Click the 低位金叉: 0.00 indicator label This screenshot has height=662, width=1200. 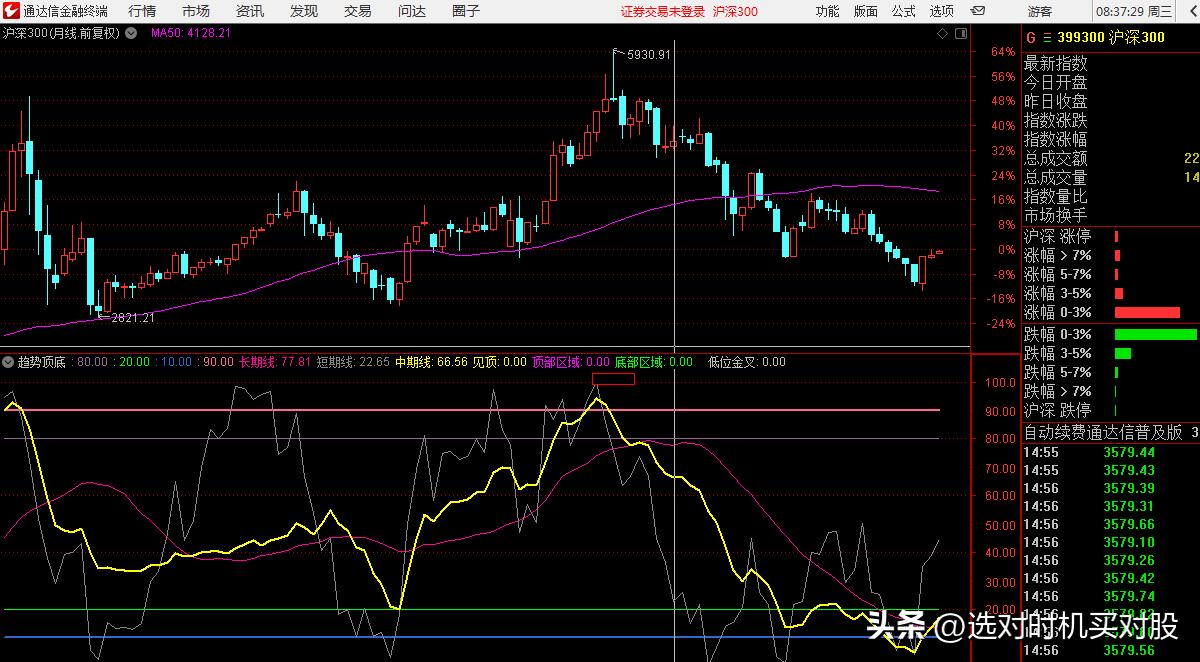(747, 362)
